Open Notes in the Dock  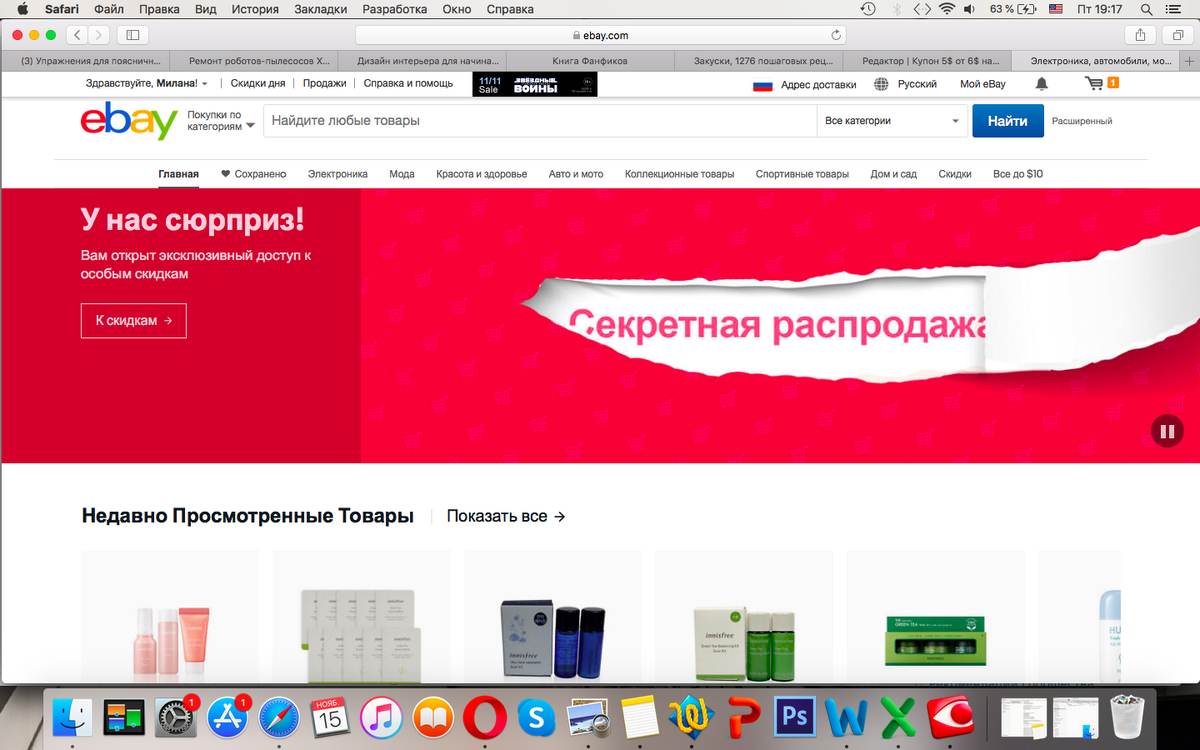[638, 716]
